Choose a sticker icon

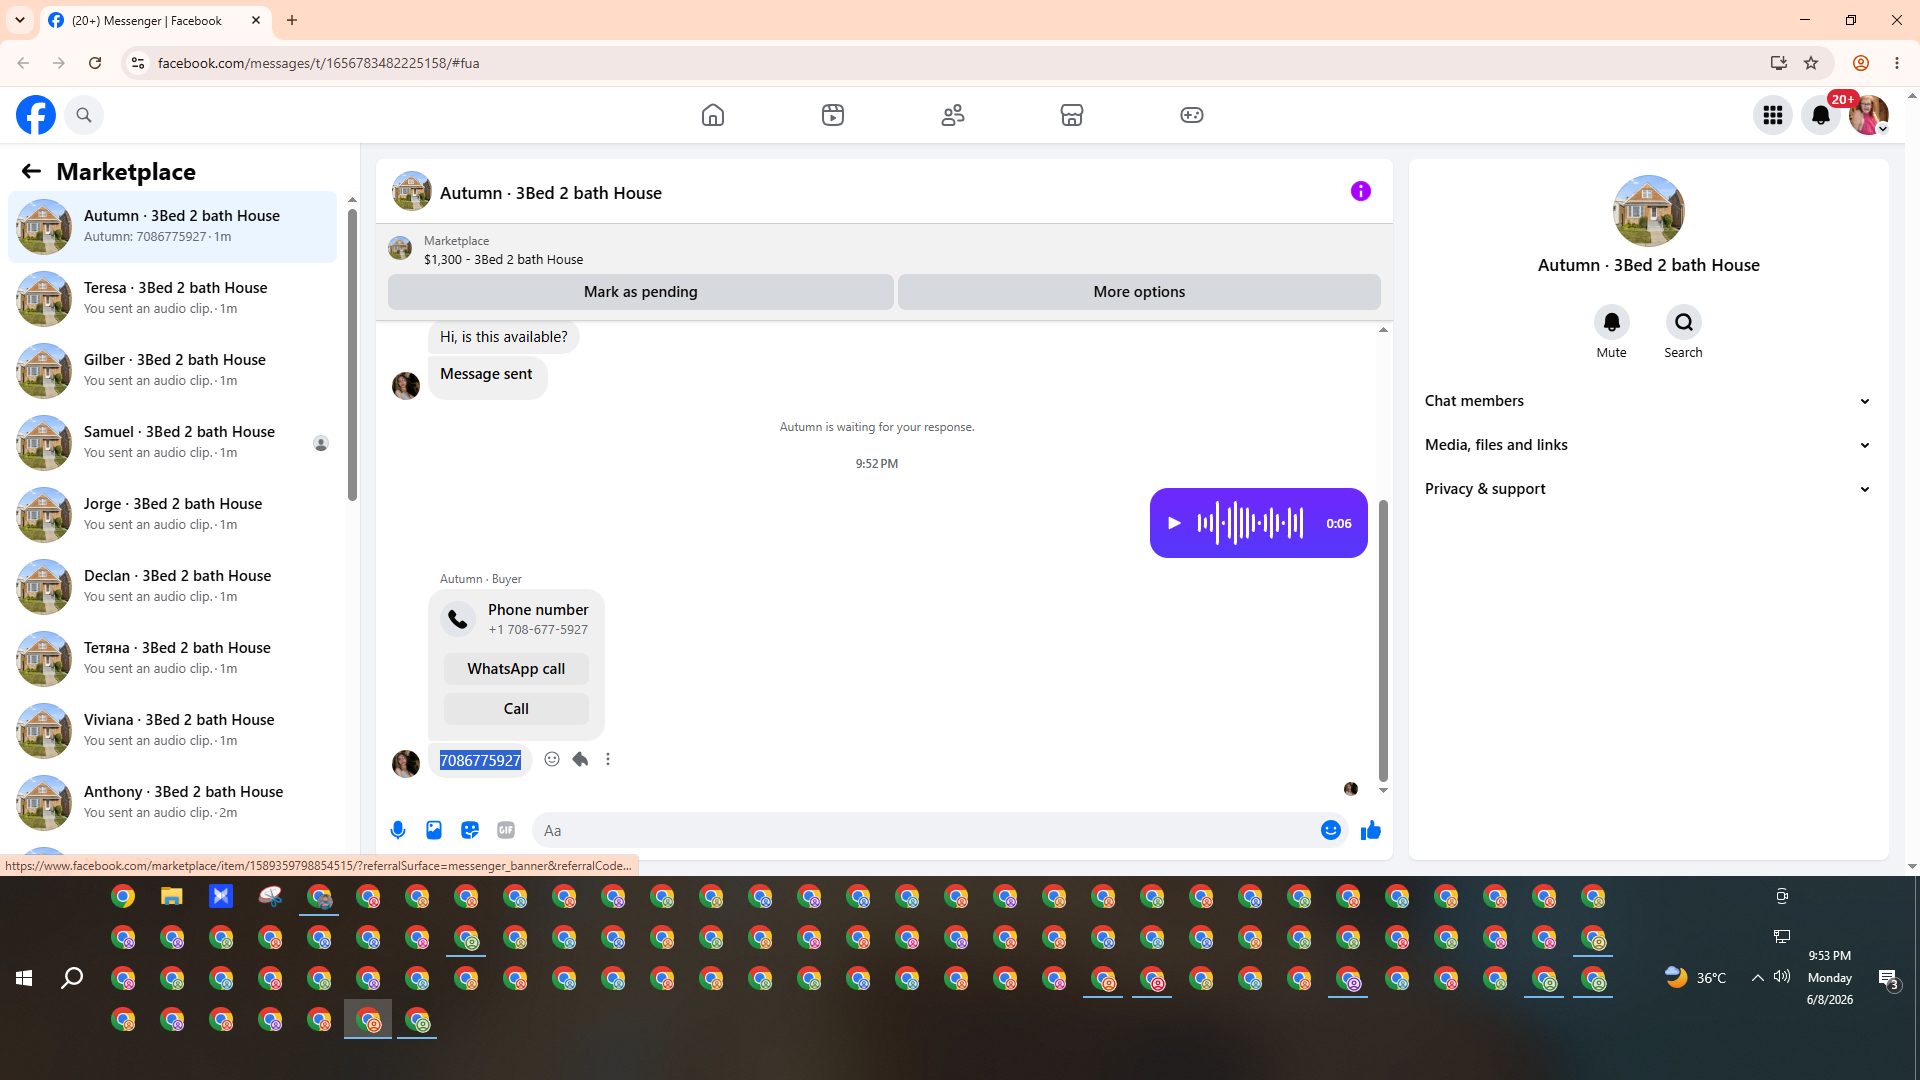[470, 830]
